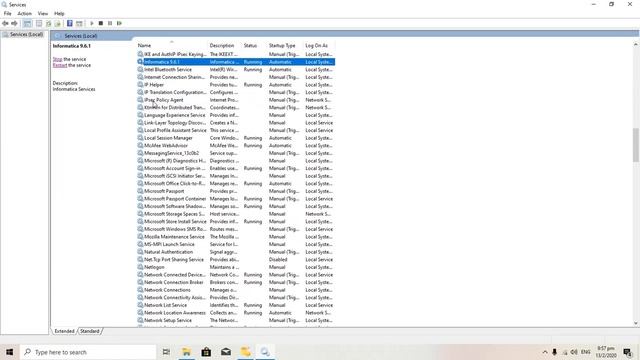Select Services (Local) in the console tree
640x360 pixels.
click(x=27, y=34)
